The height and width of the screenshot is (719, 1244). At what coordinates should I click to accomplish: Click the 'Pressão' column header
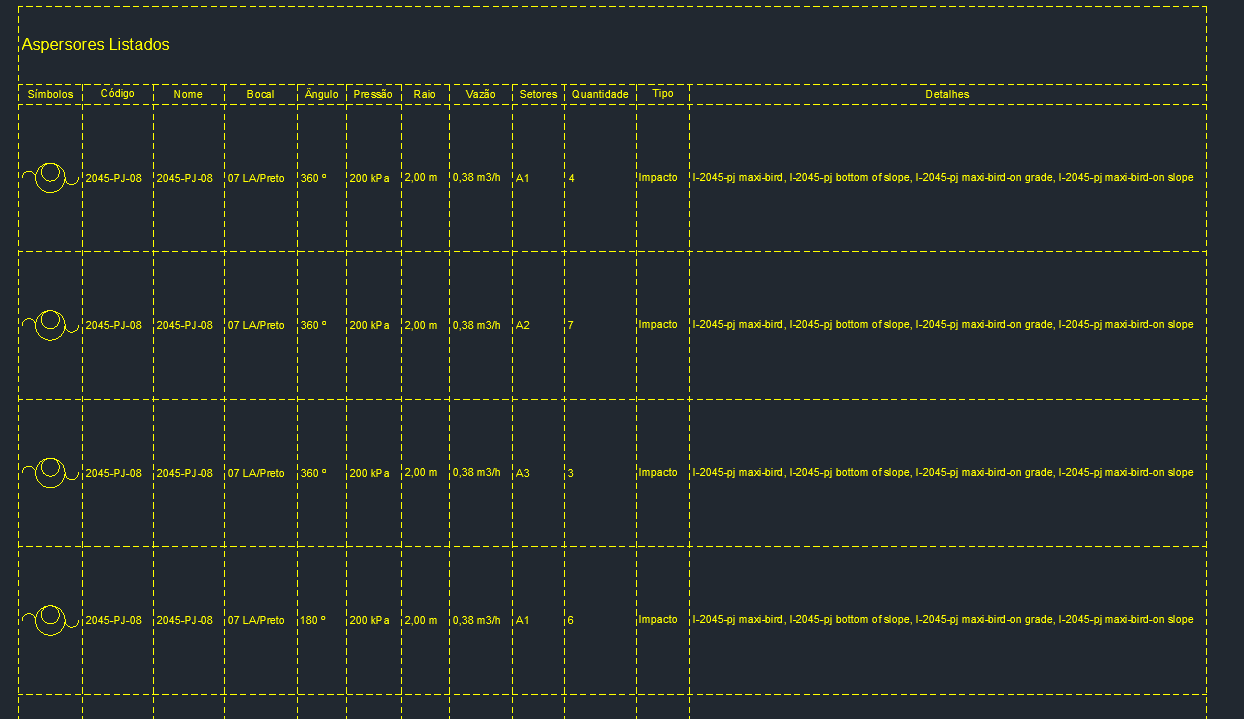[x=373, y=94]
